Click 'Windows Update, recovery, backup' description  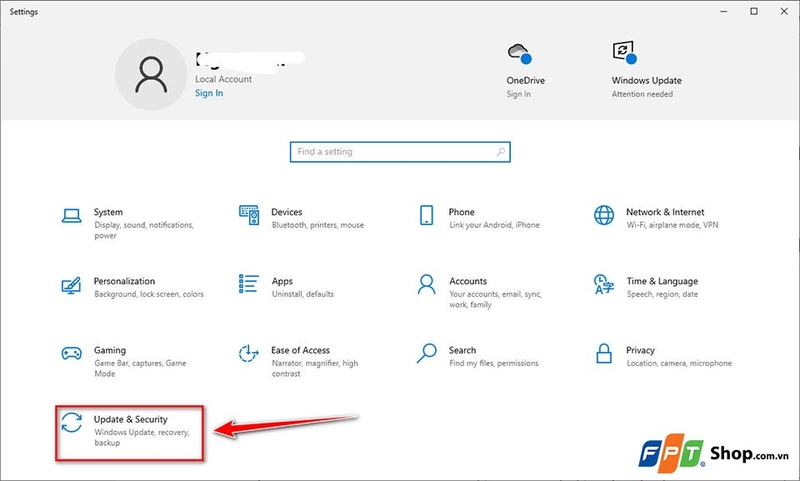pos(142,438)
